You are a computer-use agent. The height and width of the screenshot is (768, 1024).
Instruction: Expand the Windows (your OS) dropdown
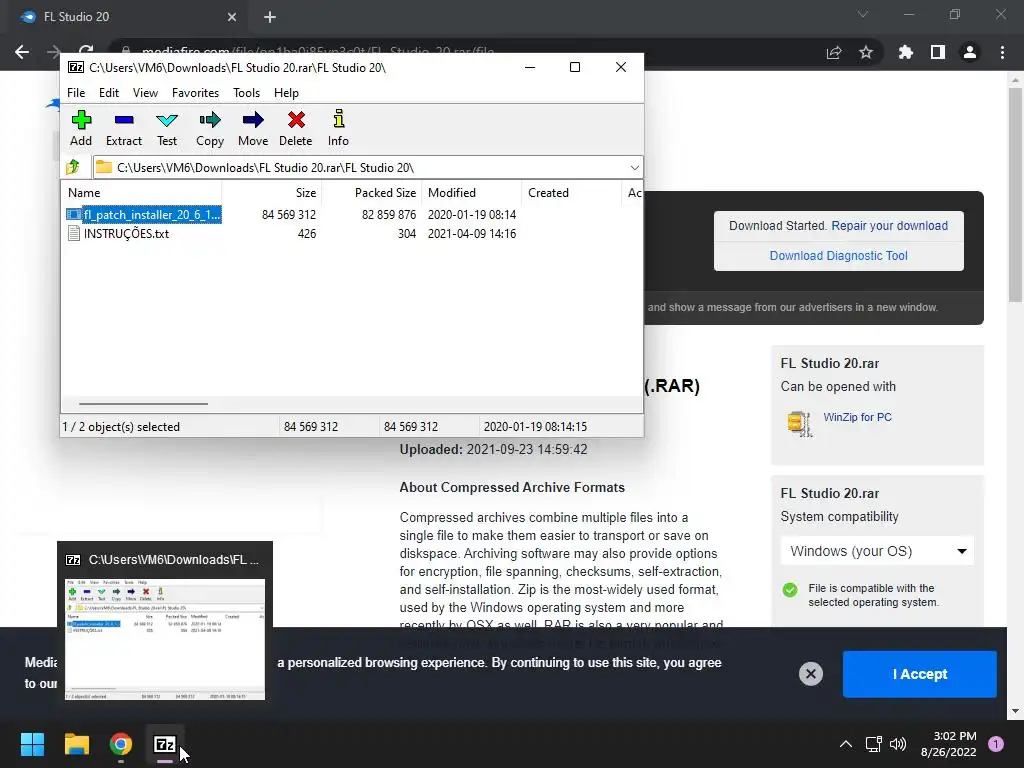pyautogui.click(x=877, y=551)
